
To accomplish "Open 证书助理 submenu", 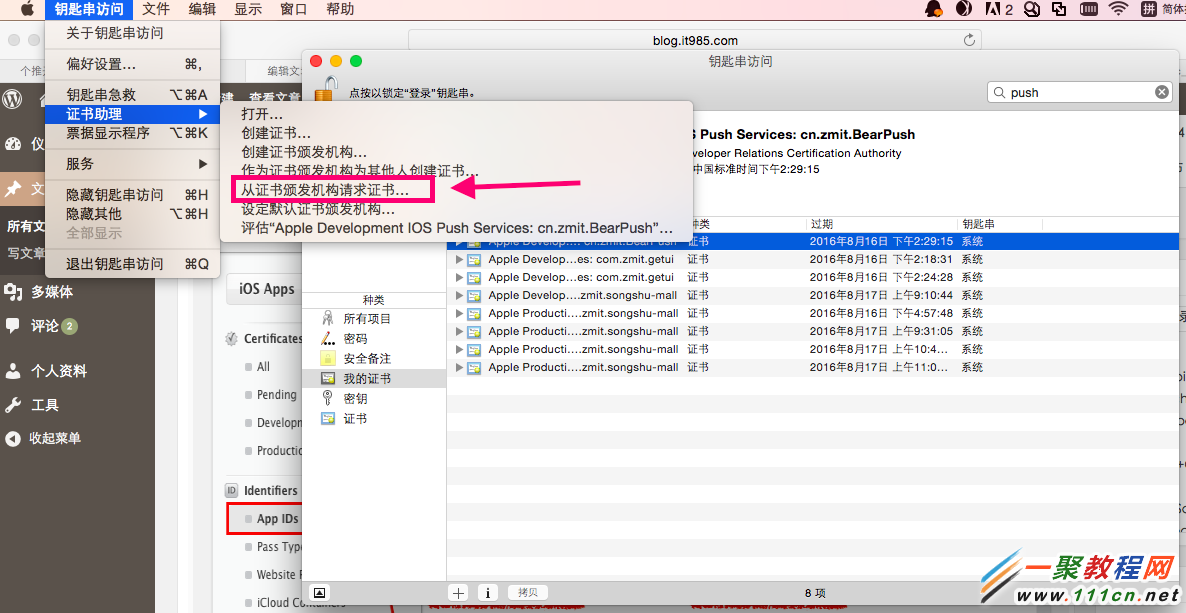I will 132,114.
